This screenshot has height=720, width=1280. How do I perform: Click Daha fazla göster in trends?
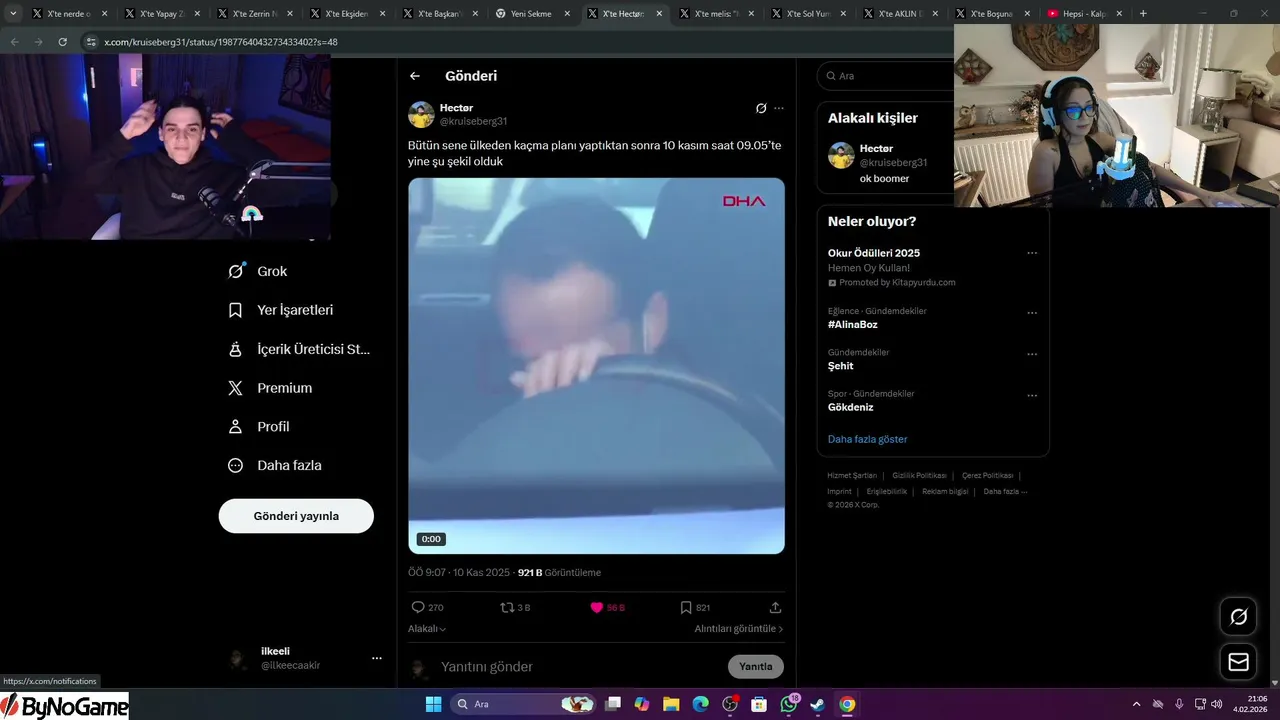868,439
